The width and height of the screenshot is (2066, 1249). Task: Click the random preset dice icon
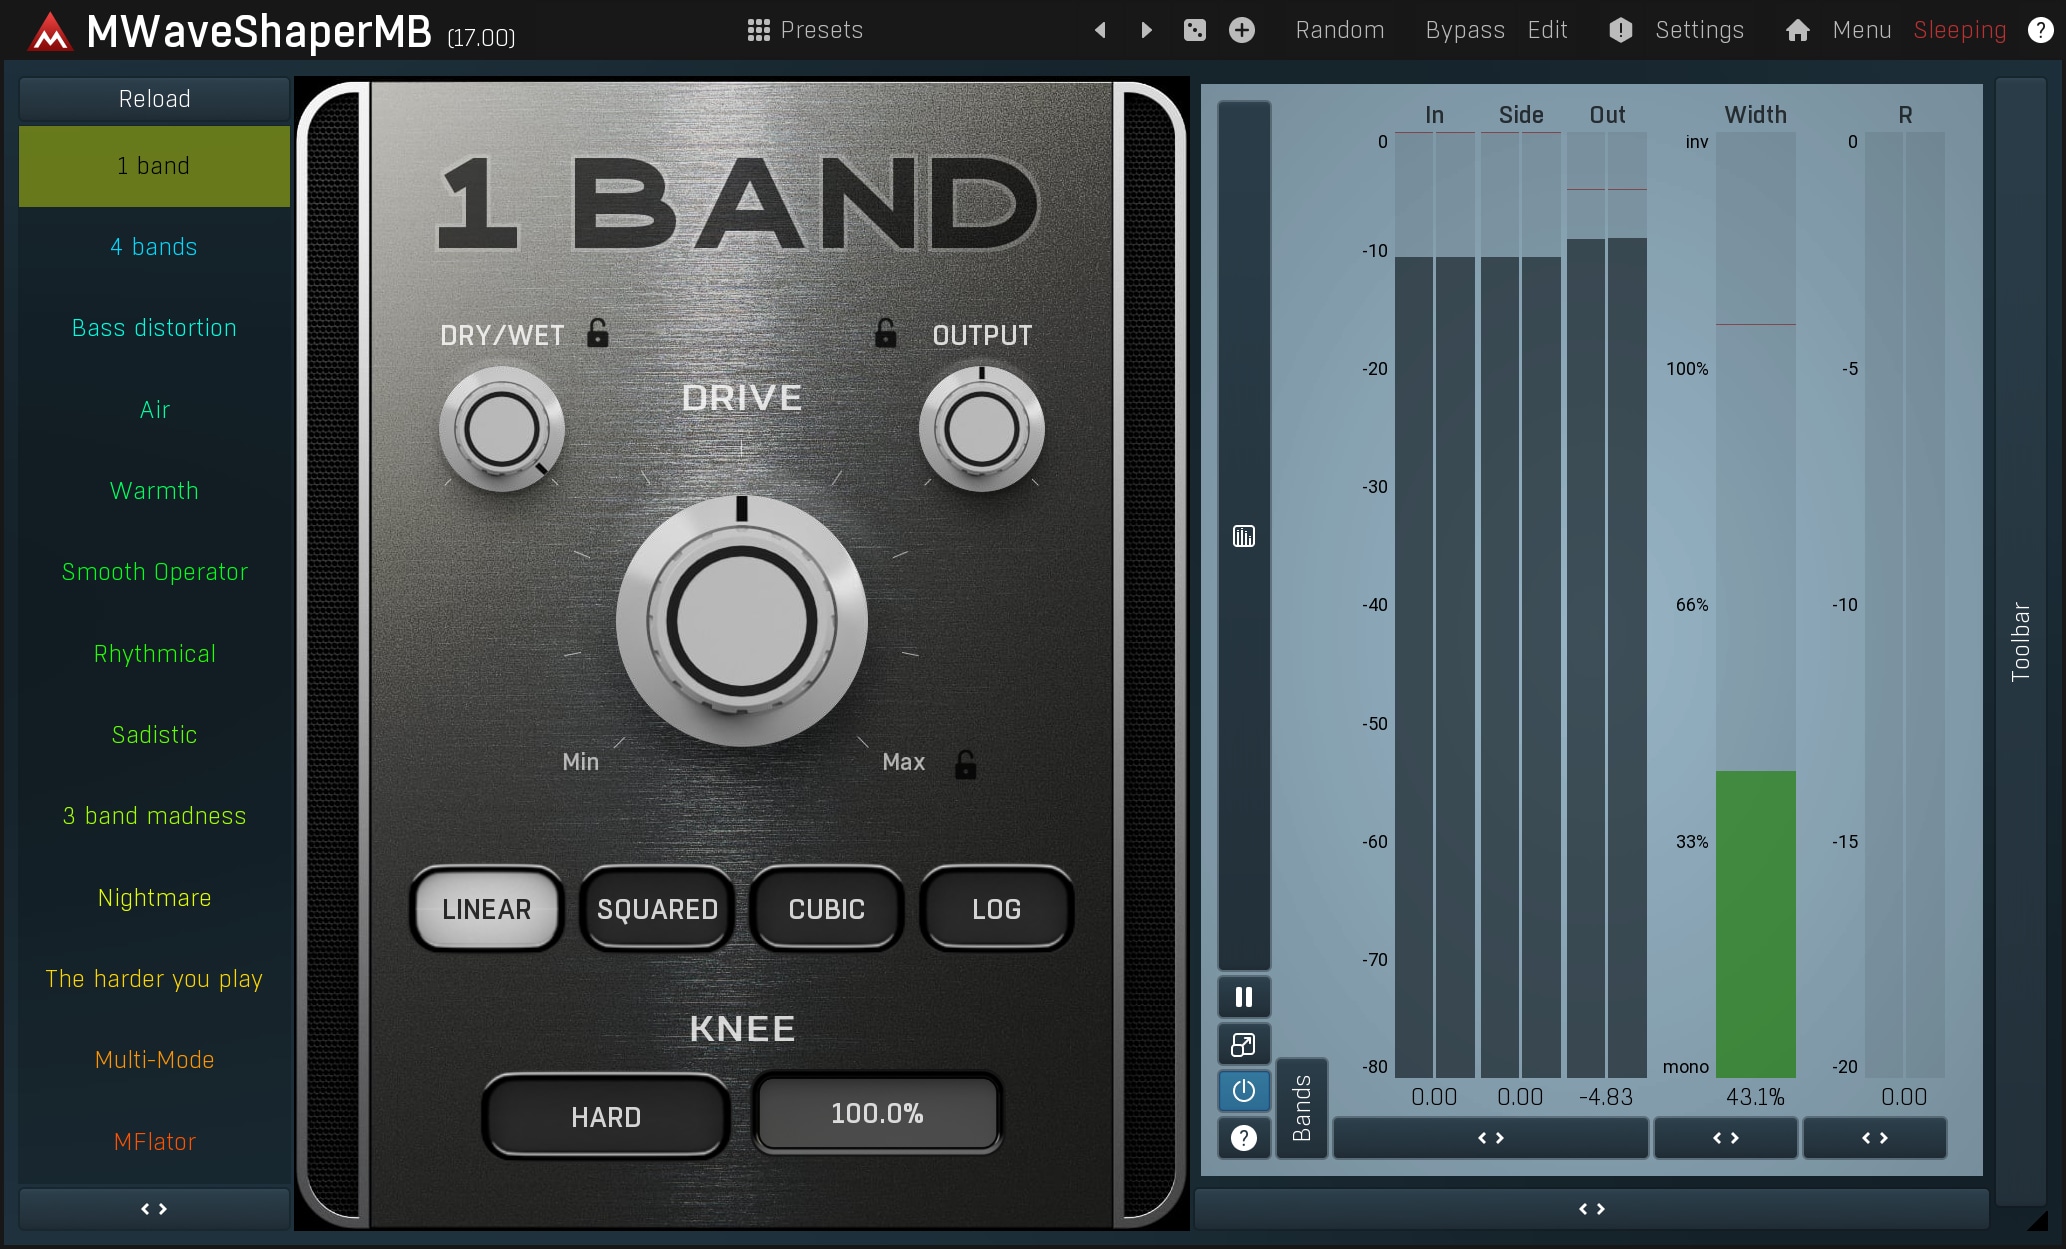pos(1194,30)
